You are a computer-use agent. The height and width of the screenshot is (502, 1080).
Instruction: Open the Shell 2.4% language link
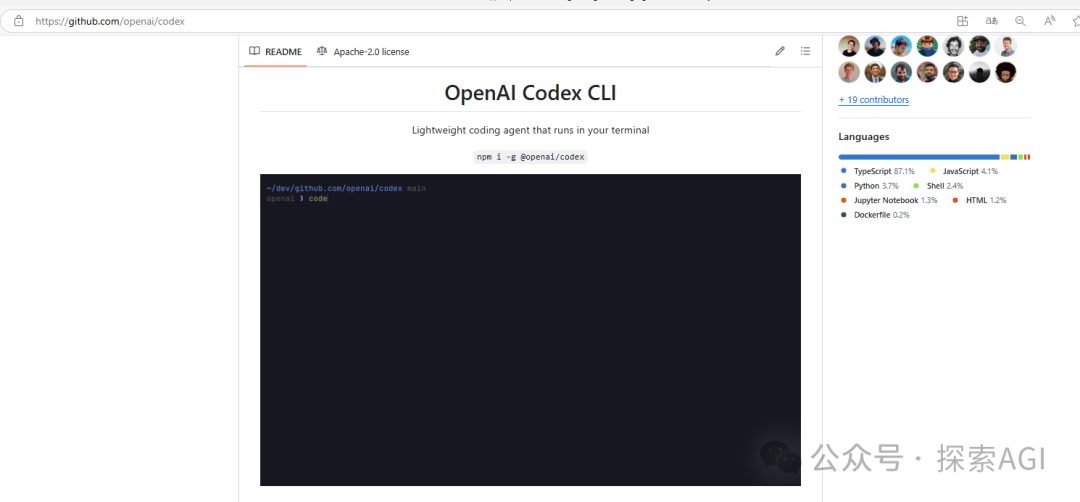(x=938, y=186)
